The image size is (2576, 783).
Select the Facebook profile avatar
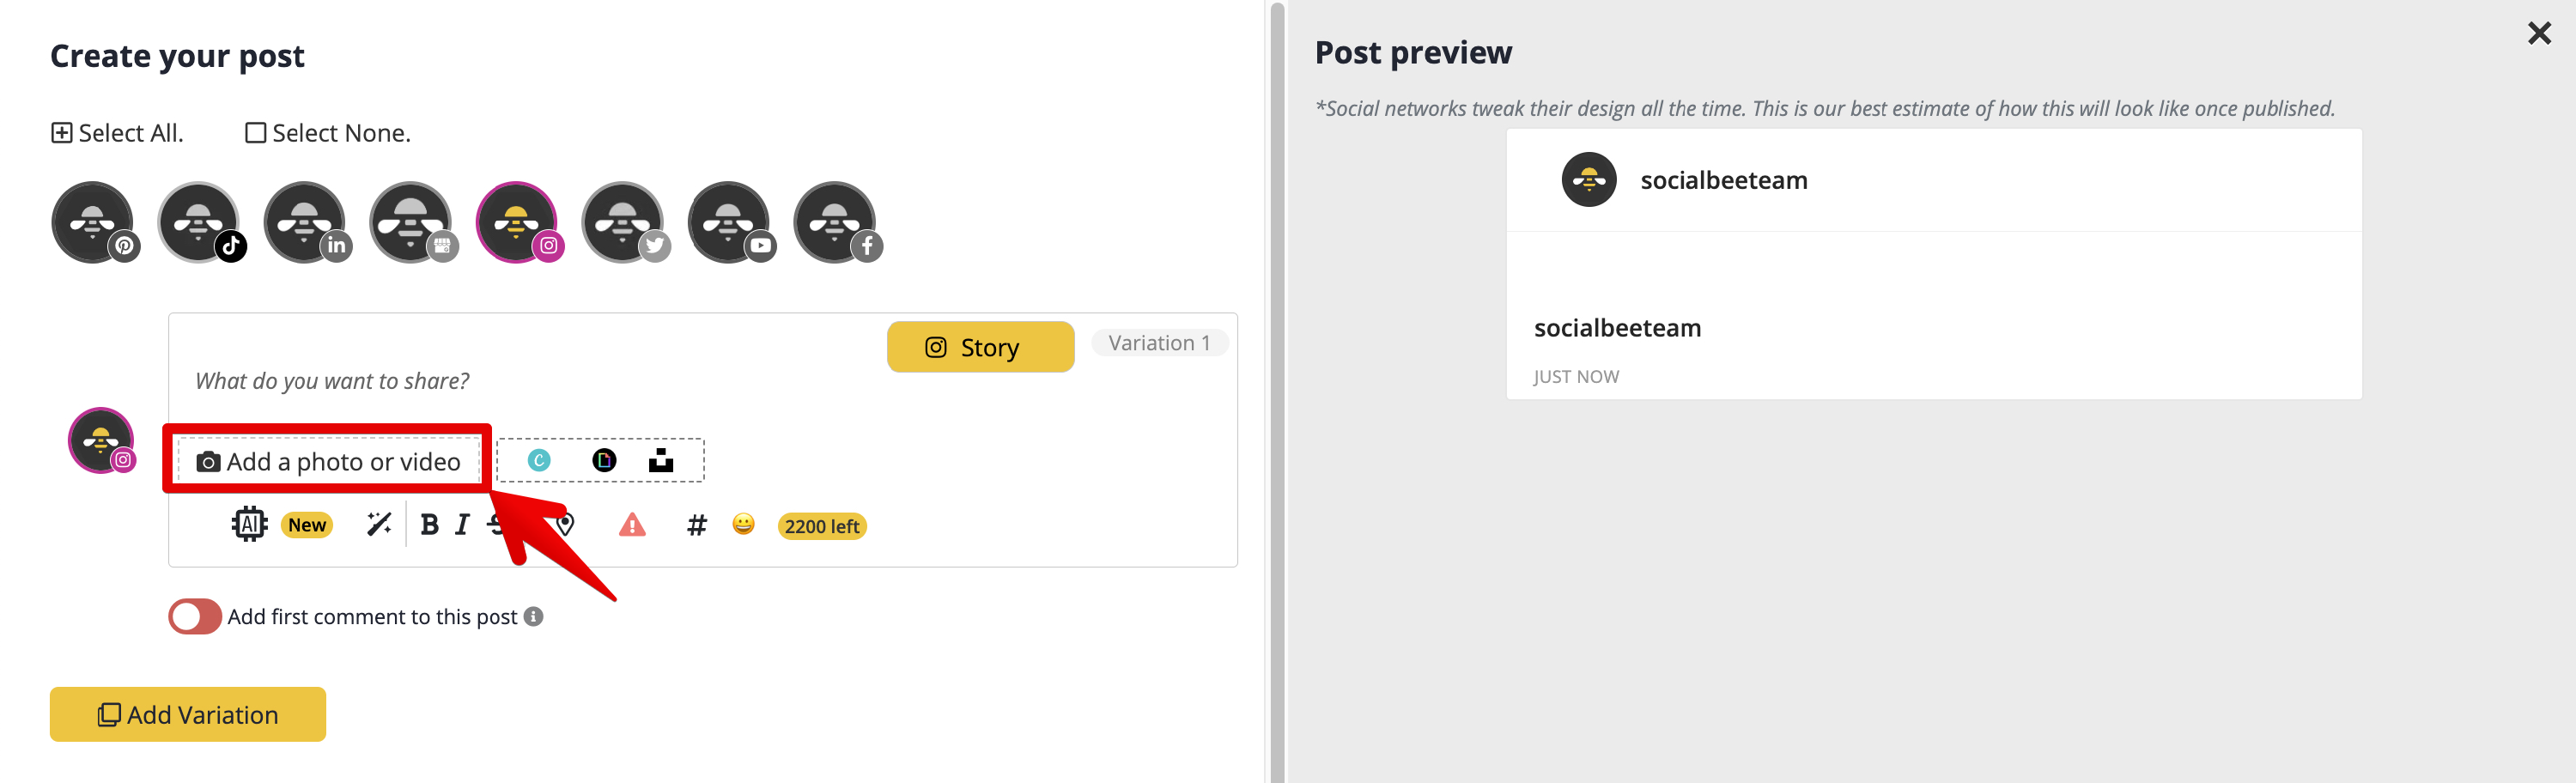point(836,222)
